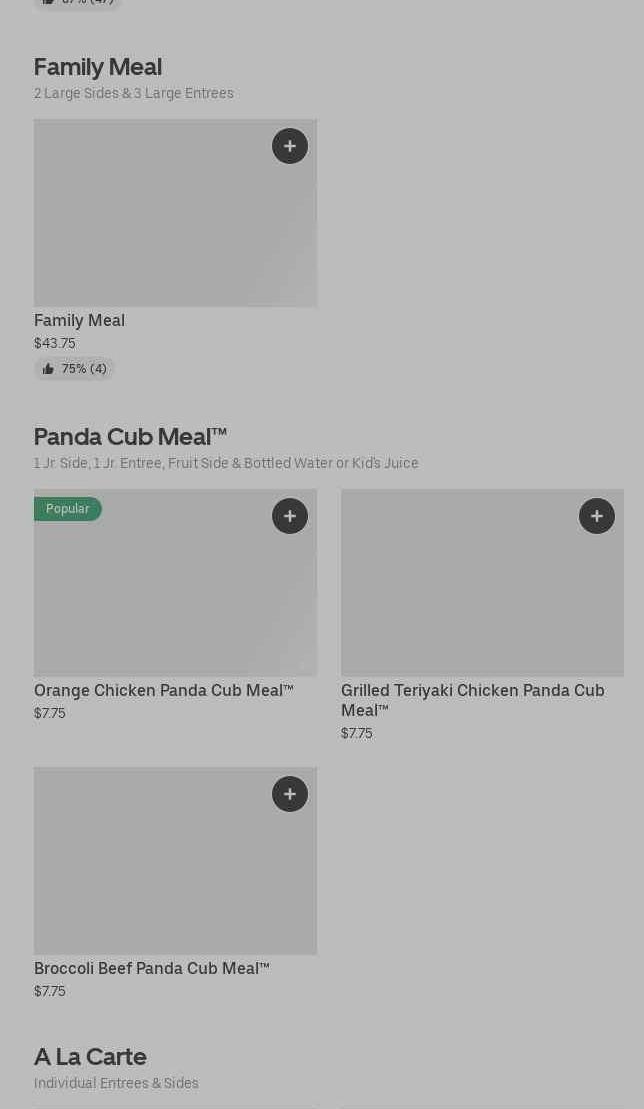
Task: Click the Family Meal item name
Action: 79,321
